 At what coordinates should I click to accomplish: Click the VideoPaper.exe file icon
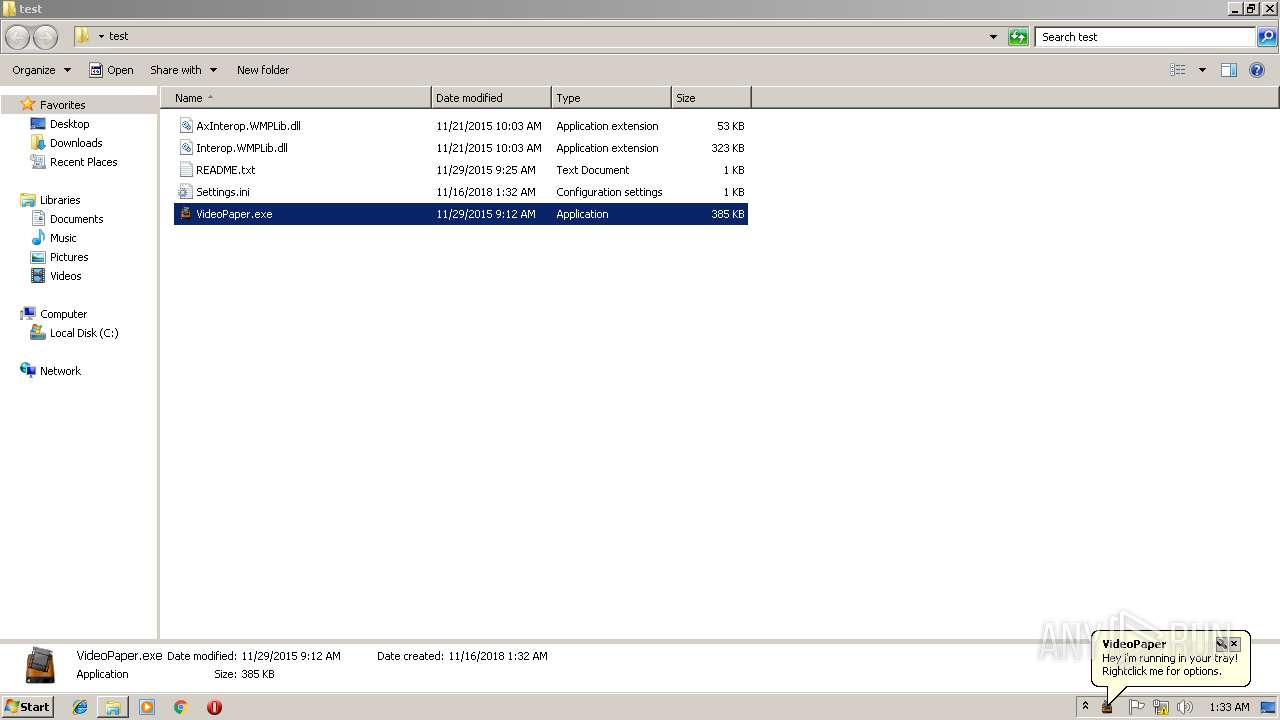coord(185,214)
